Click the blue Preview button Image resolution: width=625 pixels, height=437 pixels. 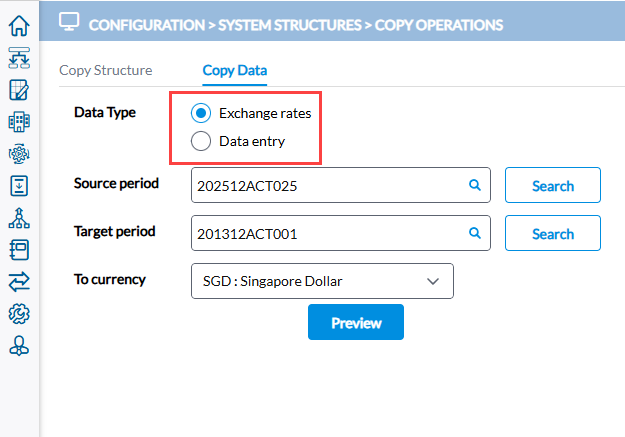click(x=356, y=322)
